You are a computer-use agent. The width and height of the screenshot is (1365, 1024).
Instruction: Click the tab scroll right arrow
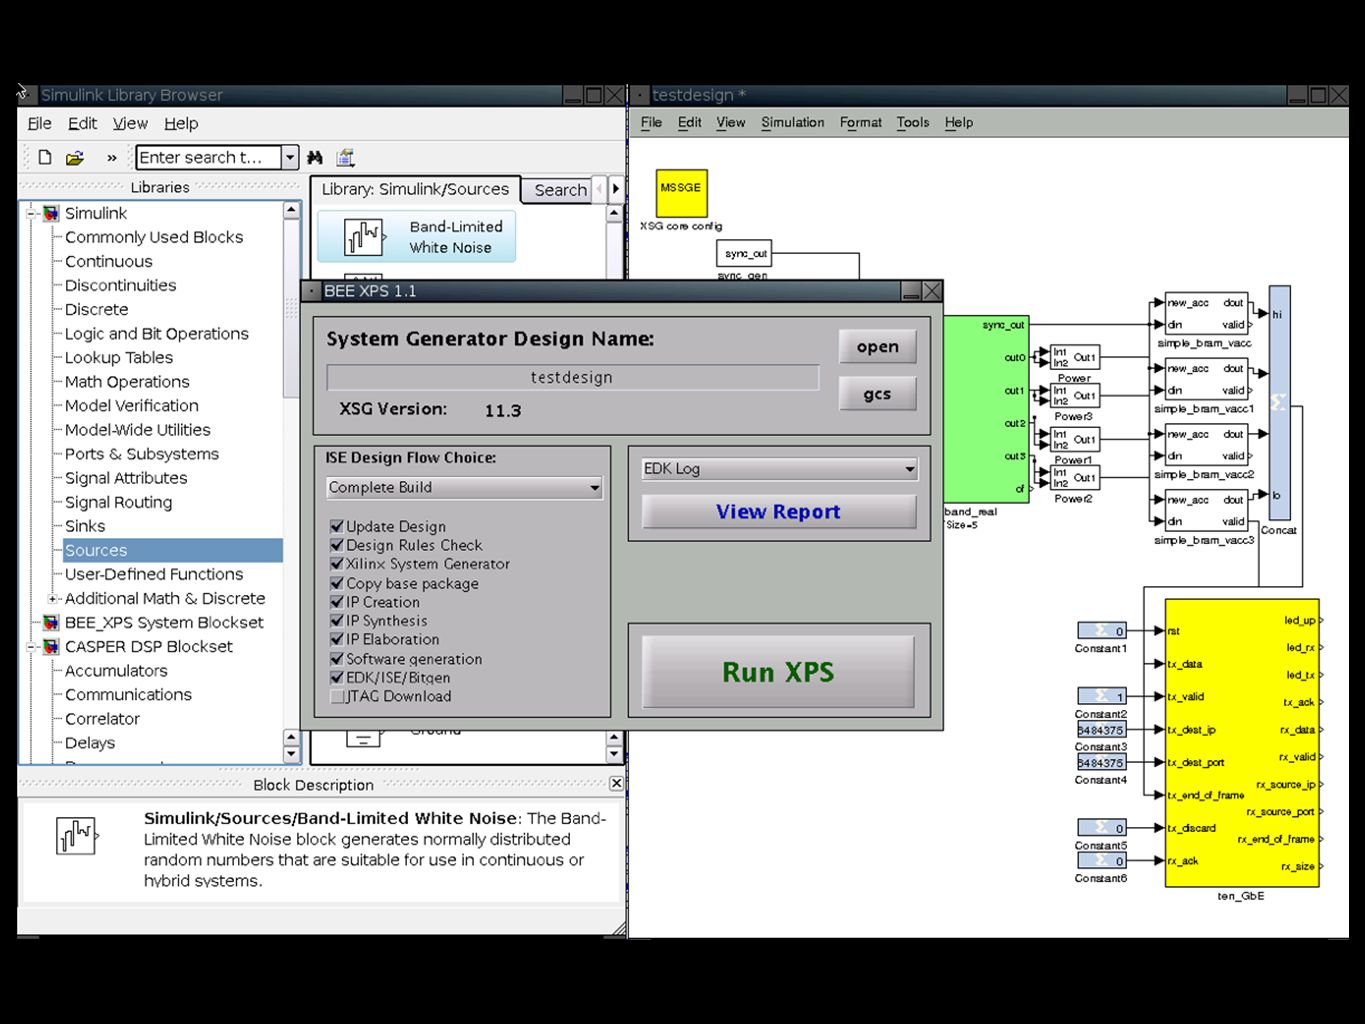(616, 188)
